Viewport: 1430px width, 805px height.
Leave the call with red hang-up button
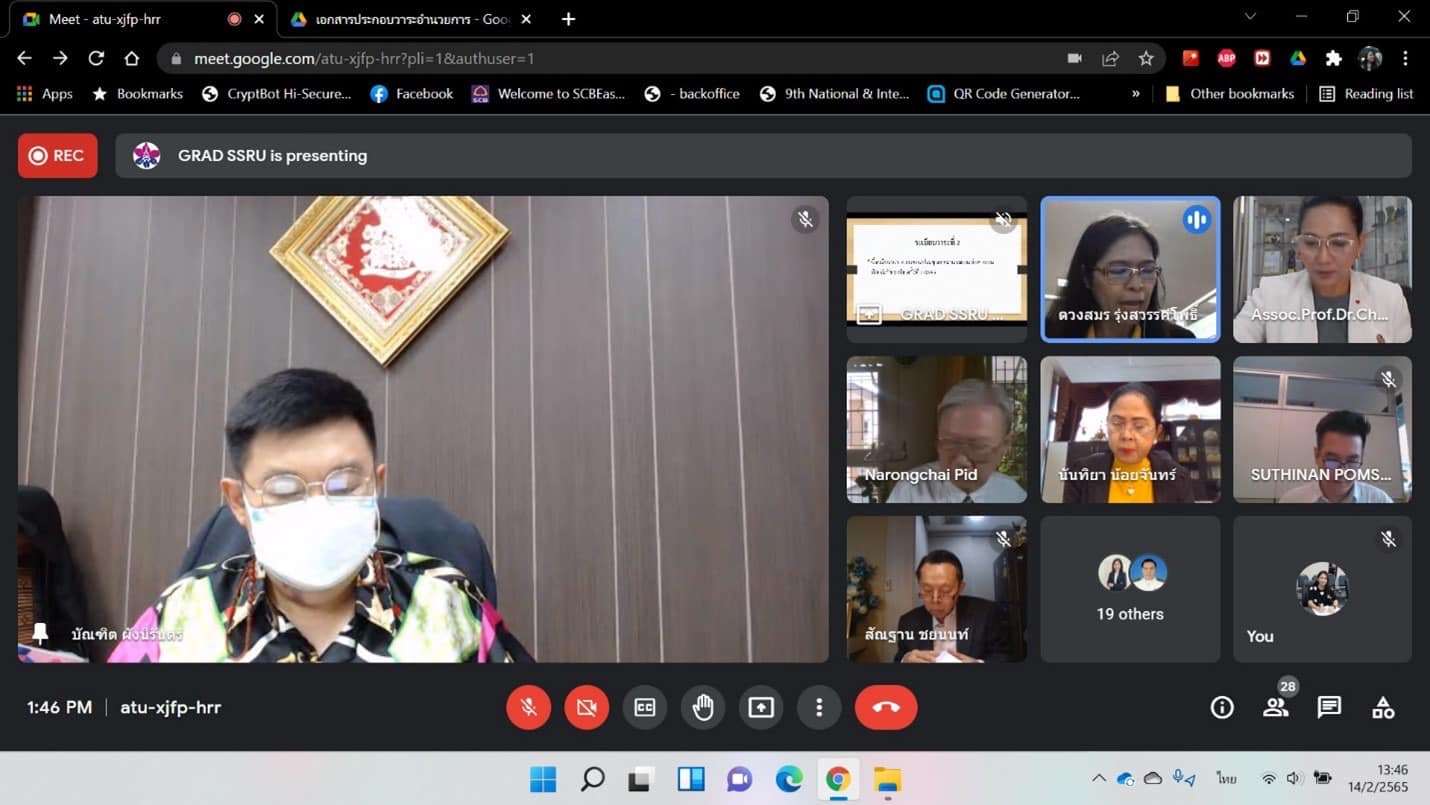886,707
